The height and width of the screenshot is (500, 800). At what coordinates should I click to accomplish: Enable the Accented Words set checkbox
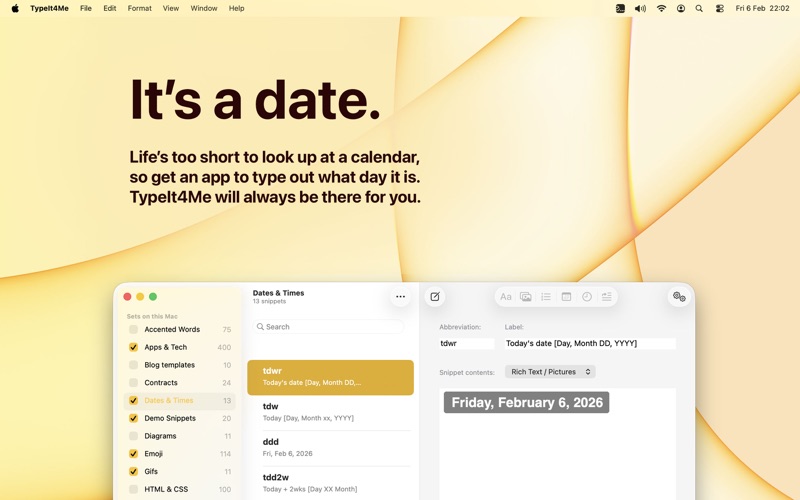(x=133, y=330)
